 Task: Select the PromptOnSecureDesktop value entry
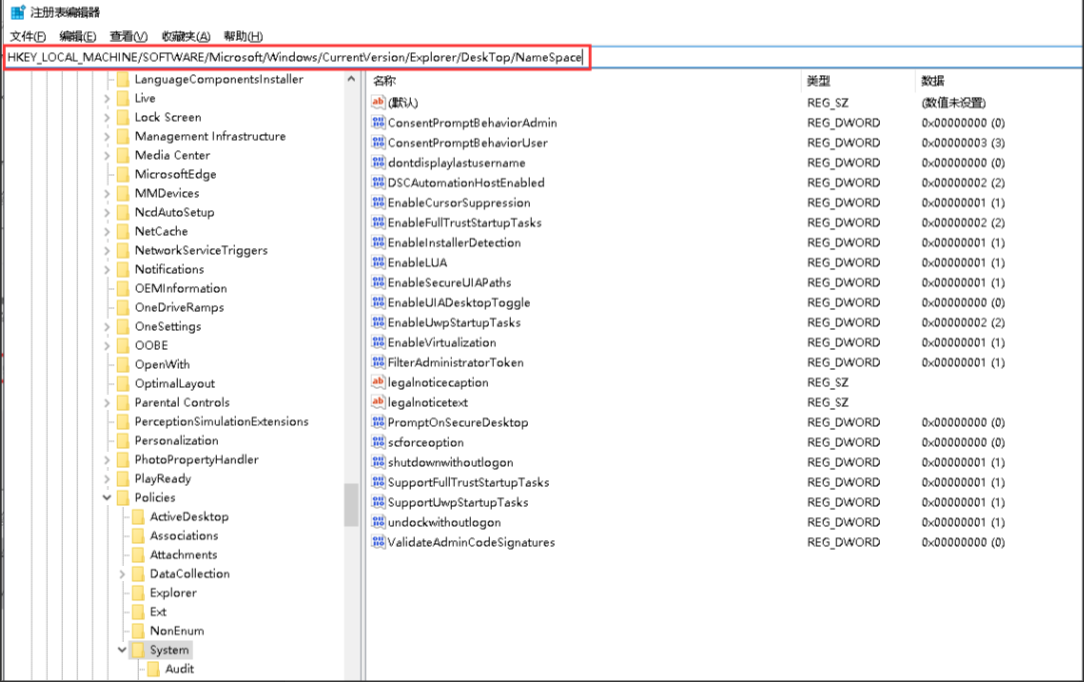(x=457, y=422)
